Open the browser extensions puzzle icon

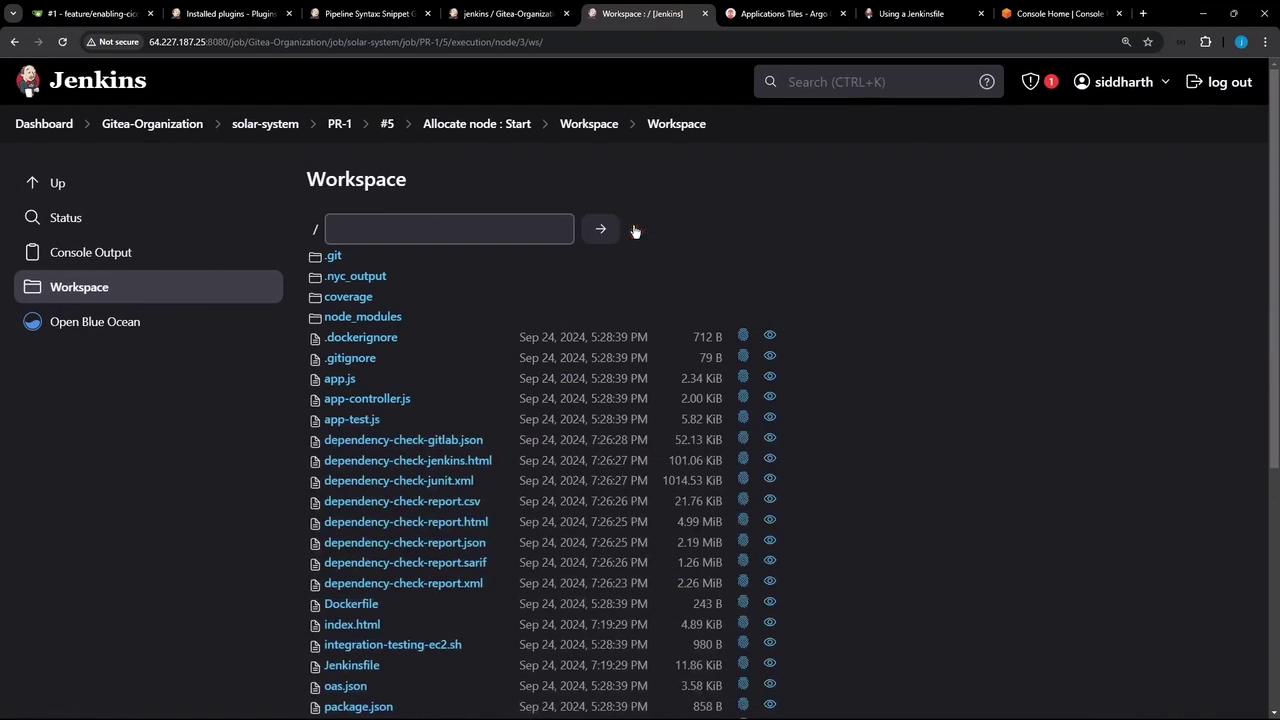pos(1205,42)
